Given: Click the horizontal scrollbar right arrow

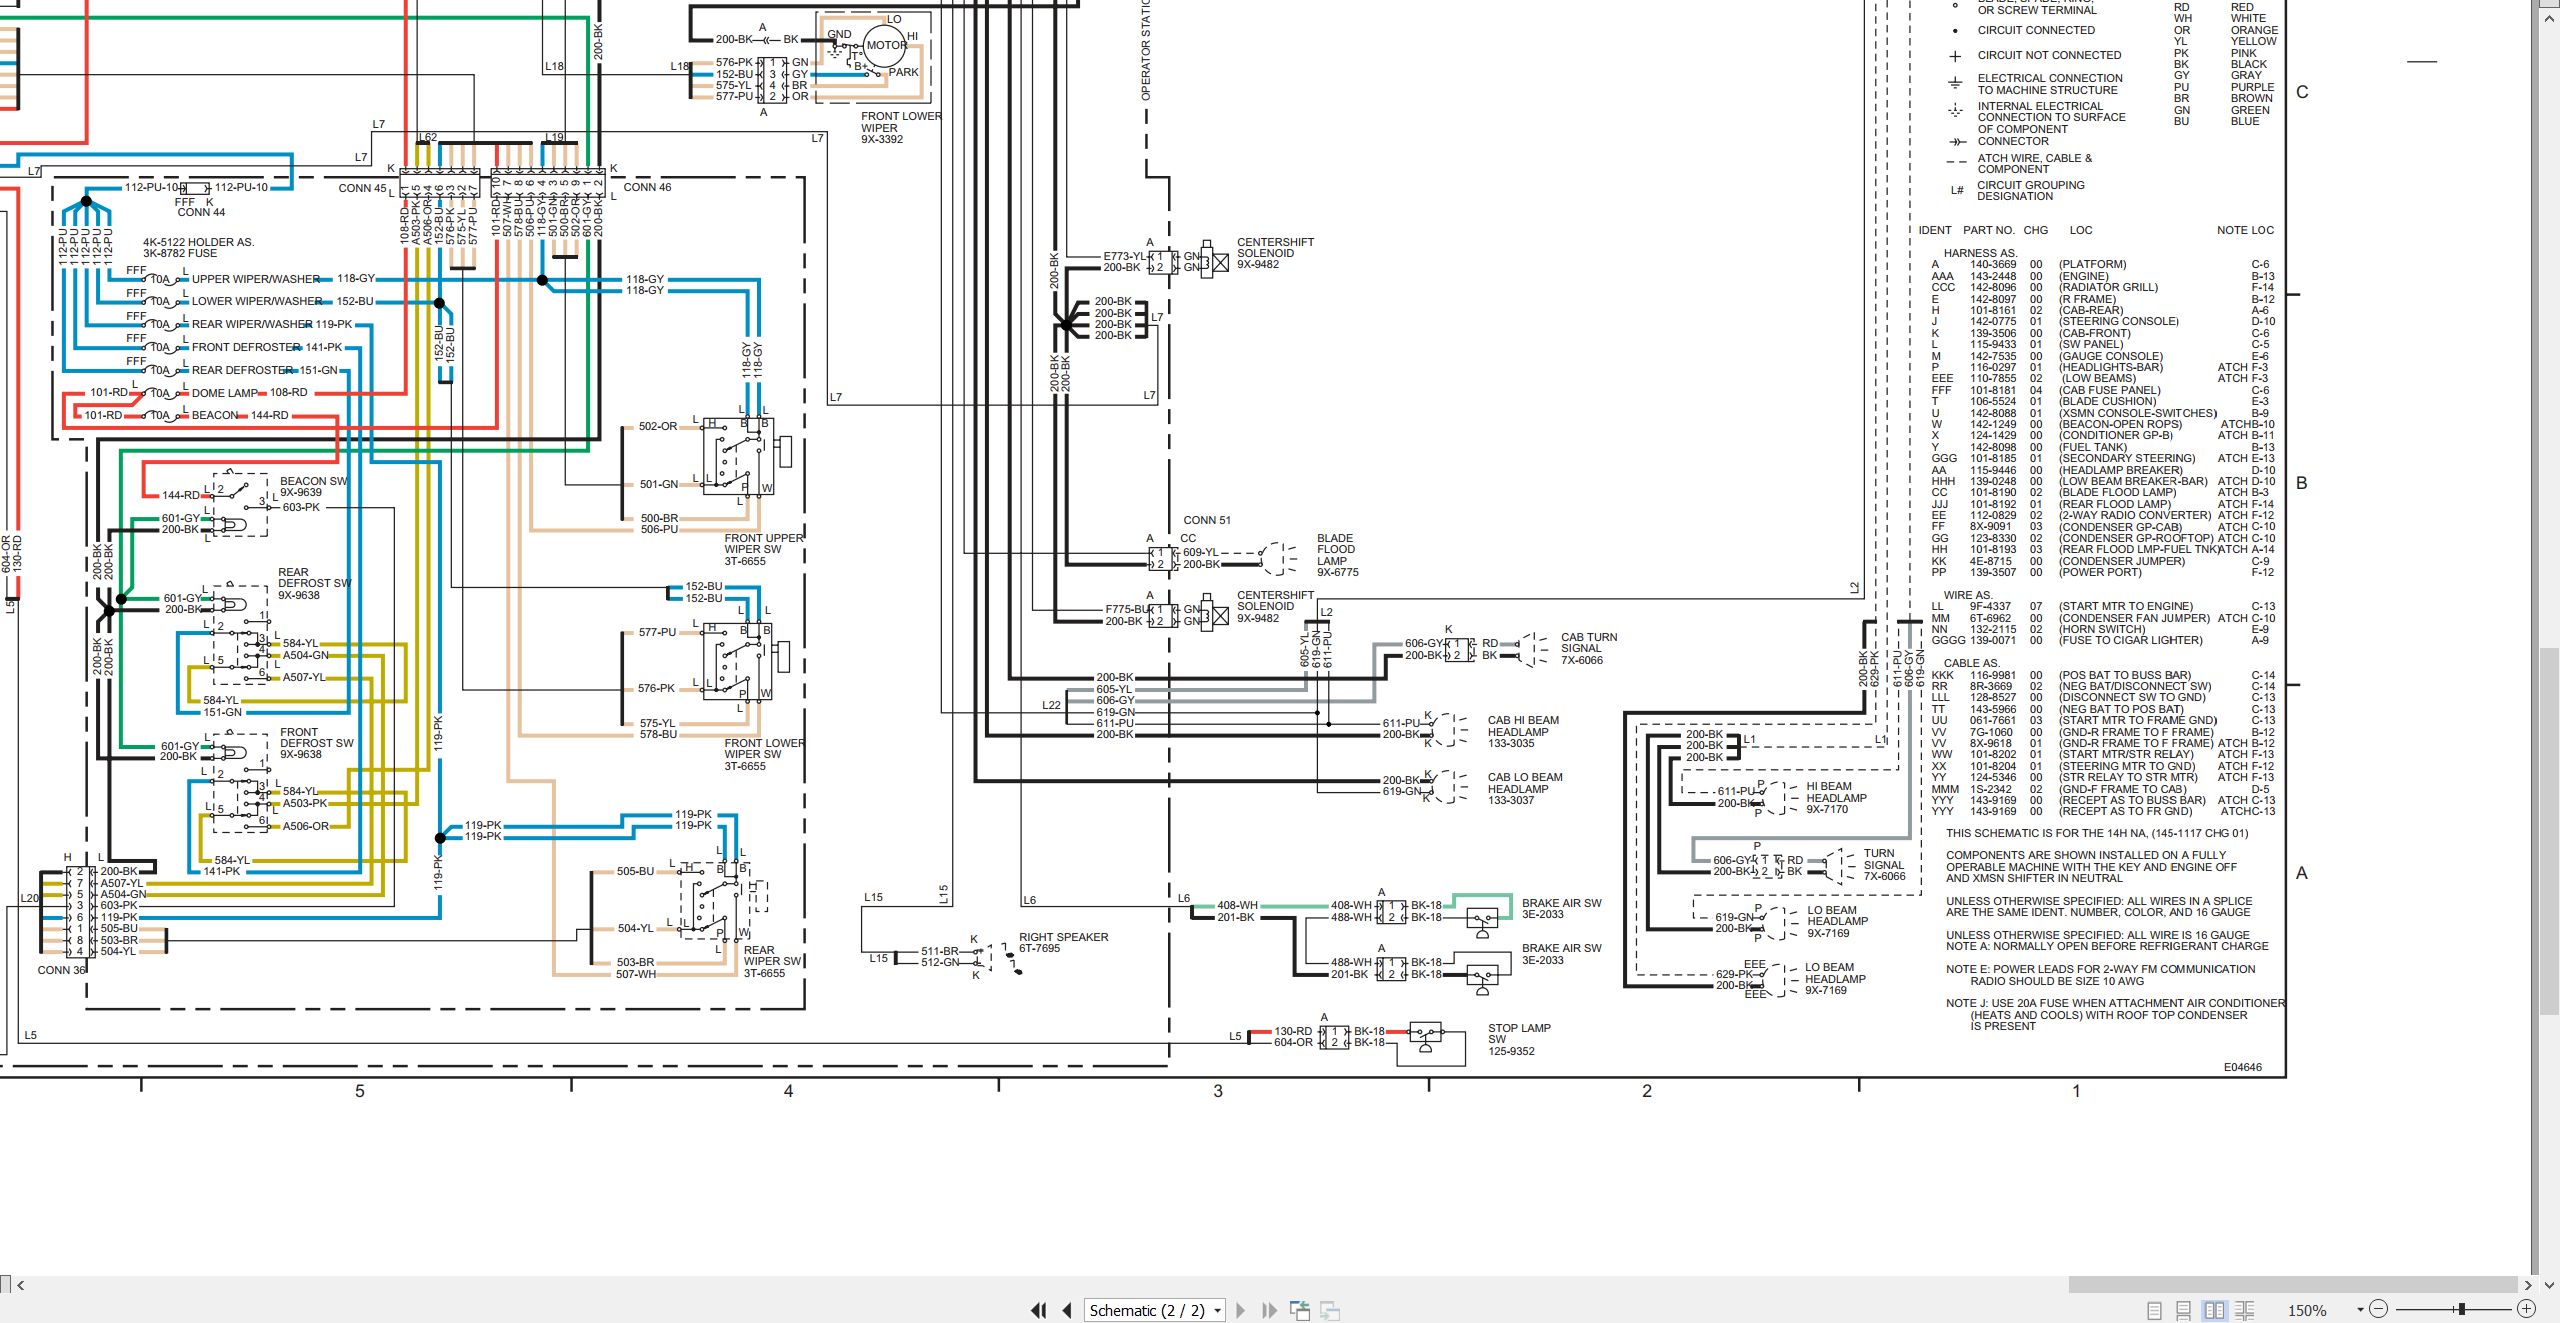Looking at the screenshot, I should tap(2528, 1286).
